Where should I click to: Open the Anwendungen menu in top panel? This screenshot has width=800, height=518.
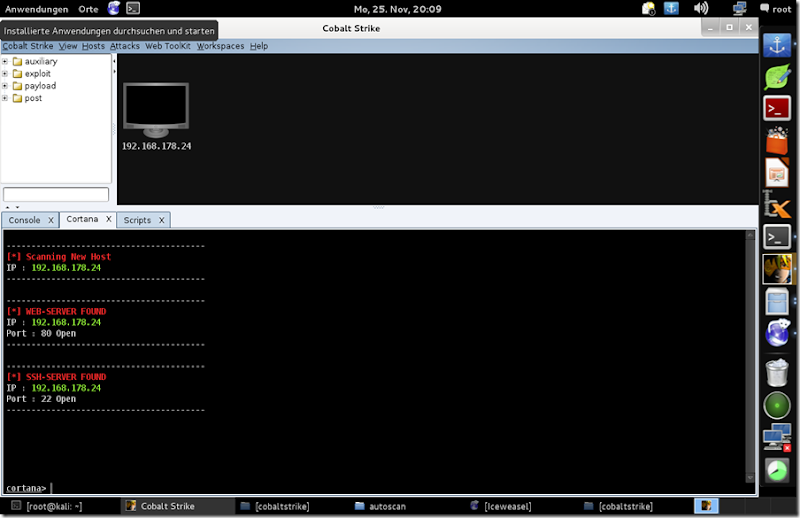point(36,9)
